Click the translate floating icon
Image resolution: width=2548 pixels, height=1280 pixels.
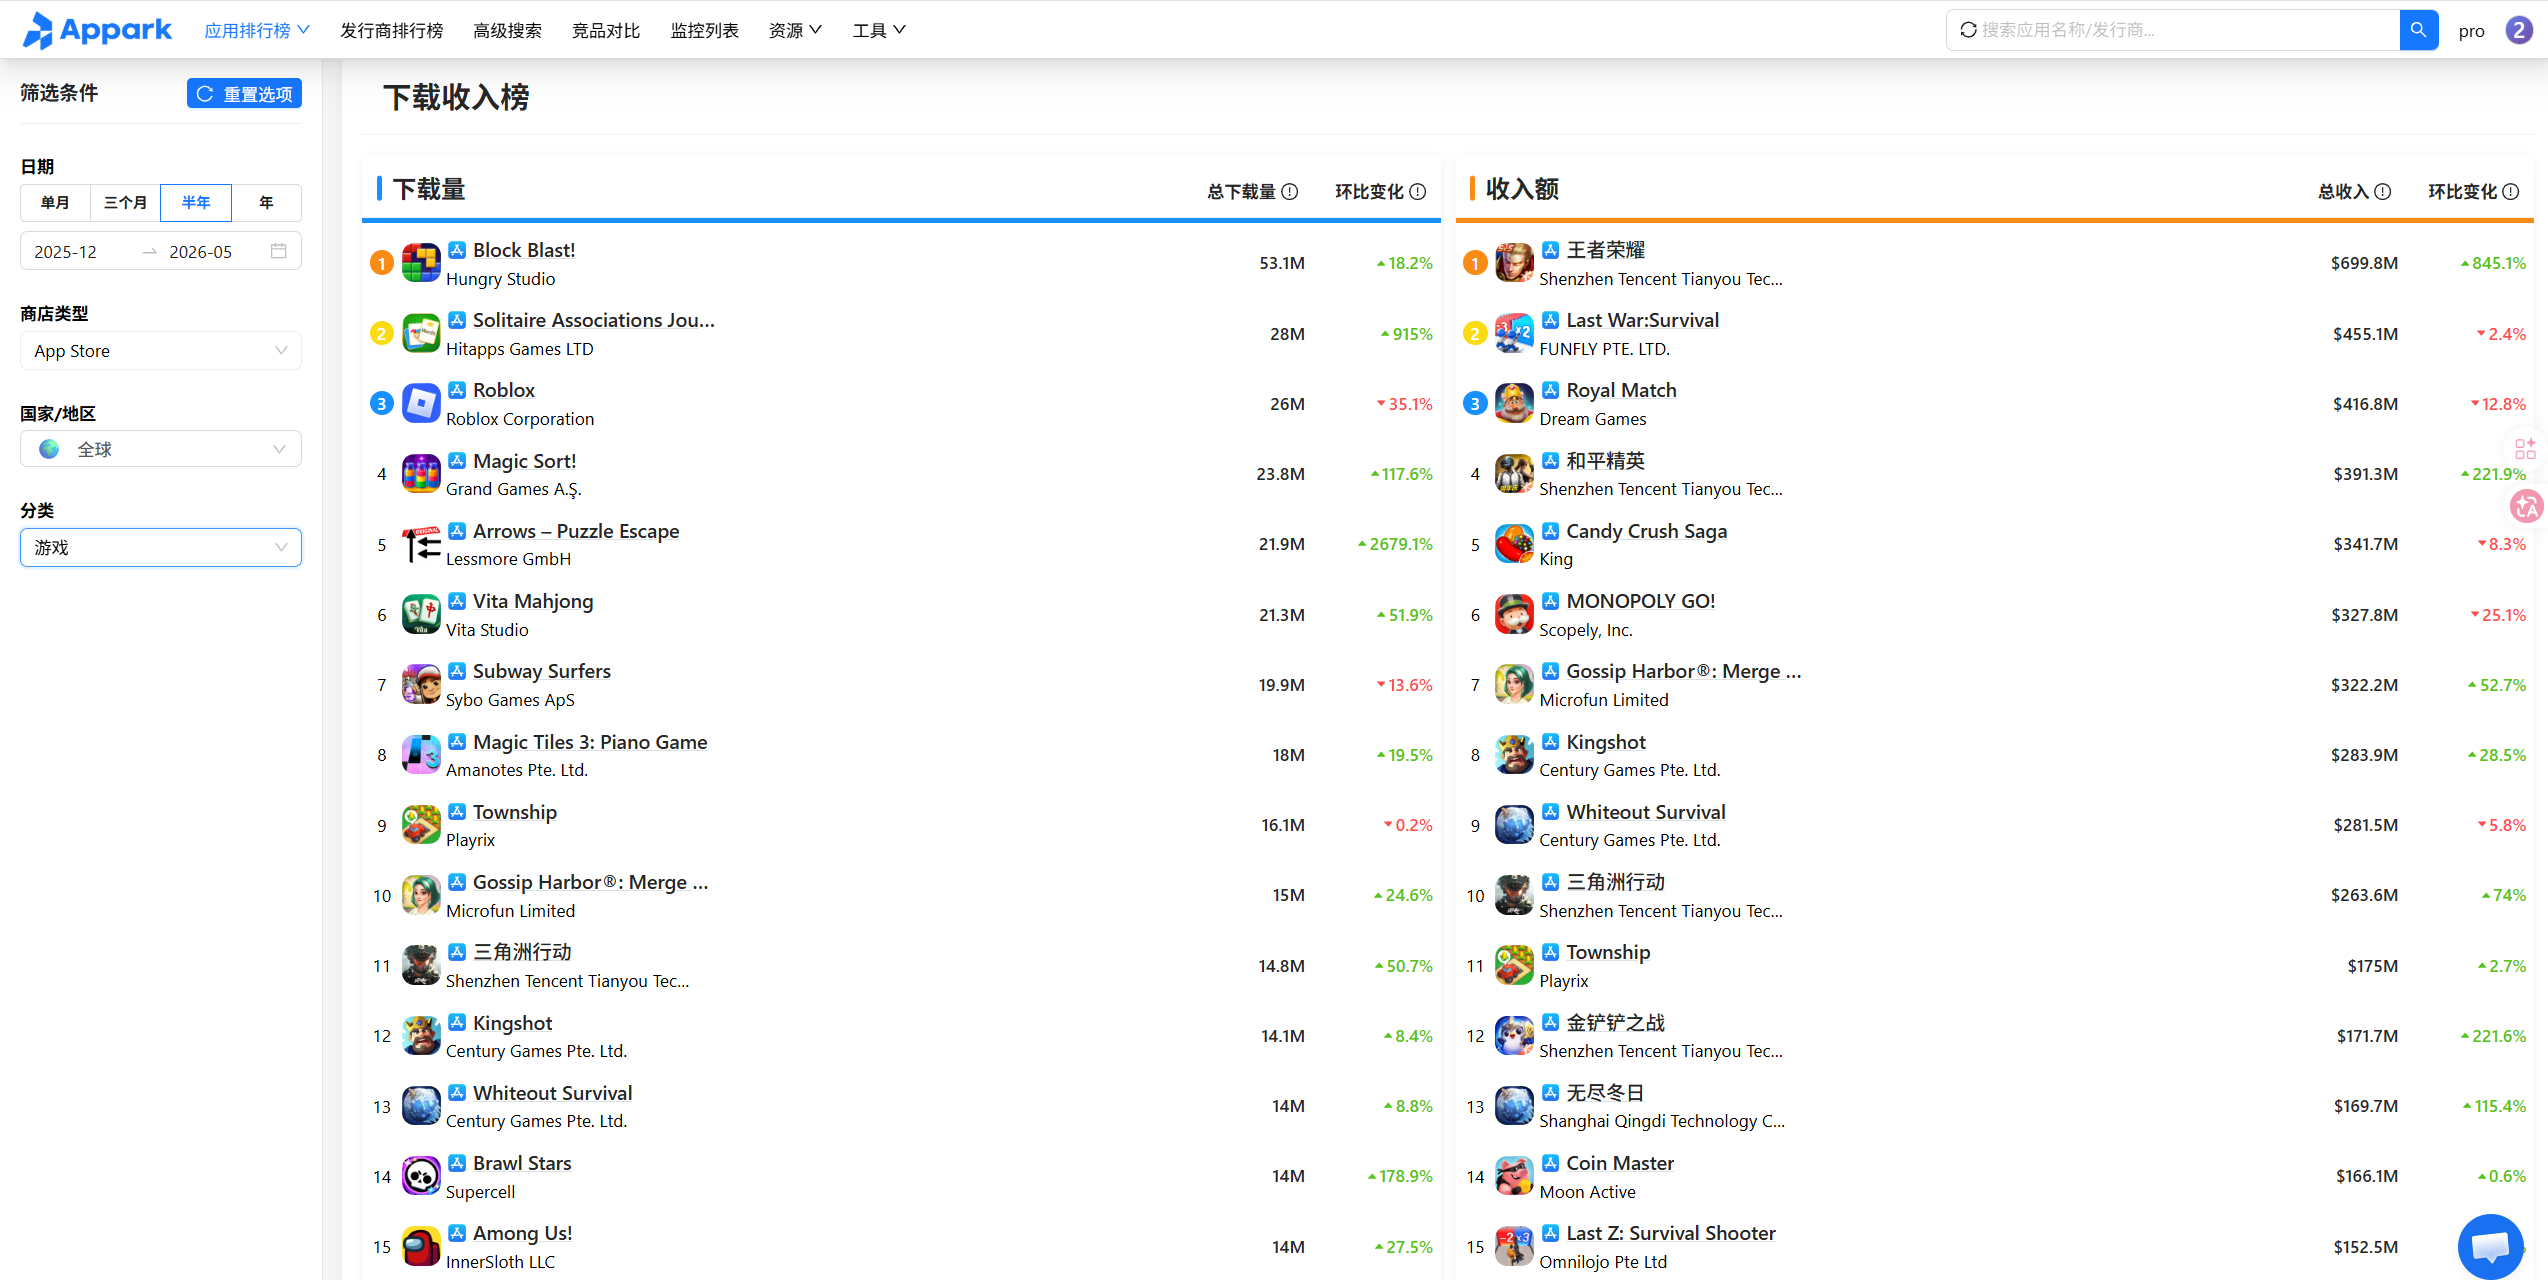pos(2527,507)
